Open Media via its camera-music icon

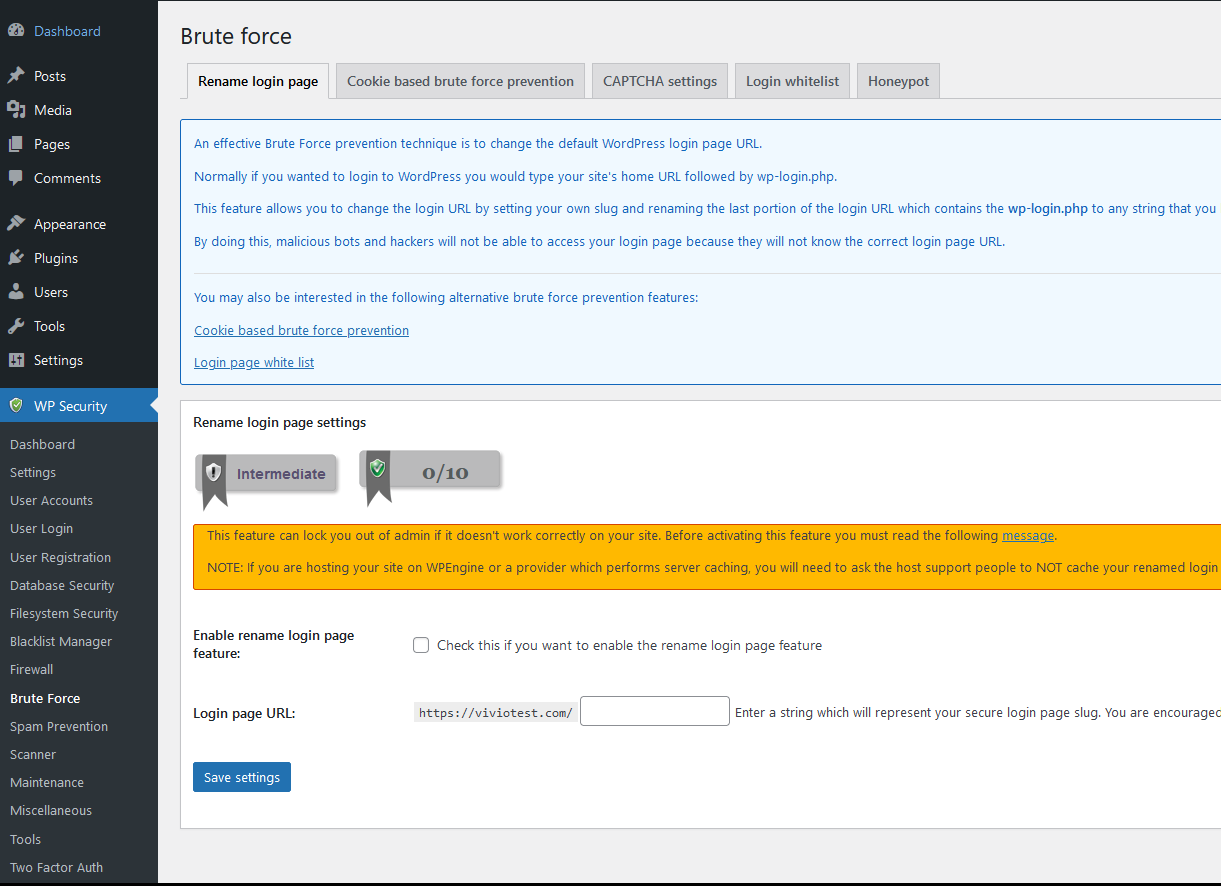coord(16,110)
